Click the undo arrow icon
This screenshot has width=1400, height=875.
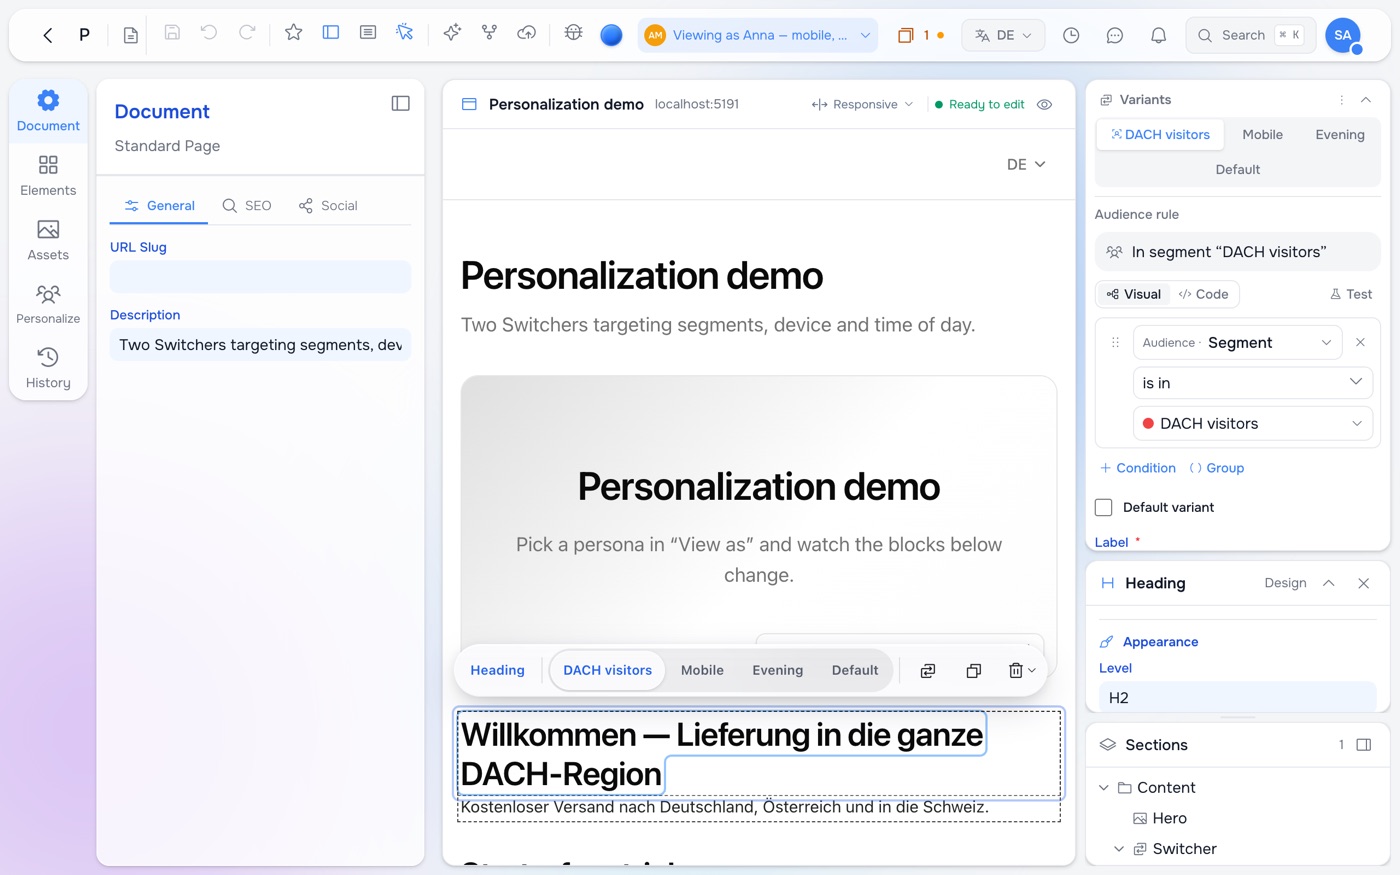[x=209, y=33]
